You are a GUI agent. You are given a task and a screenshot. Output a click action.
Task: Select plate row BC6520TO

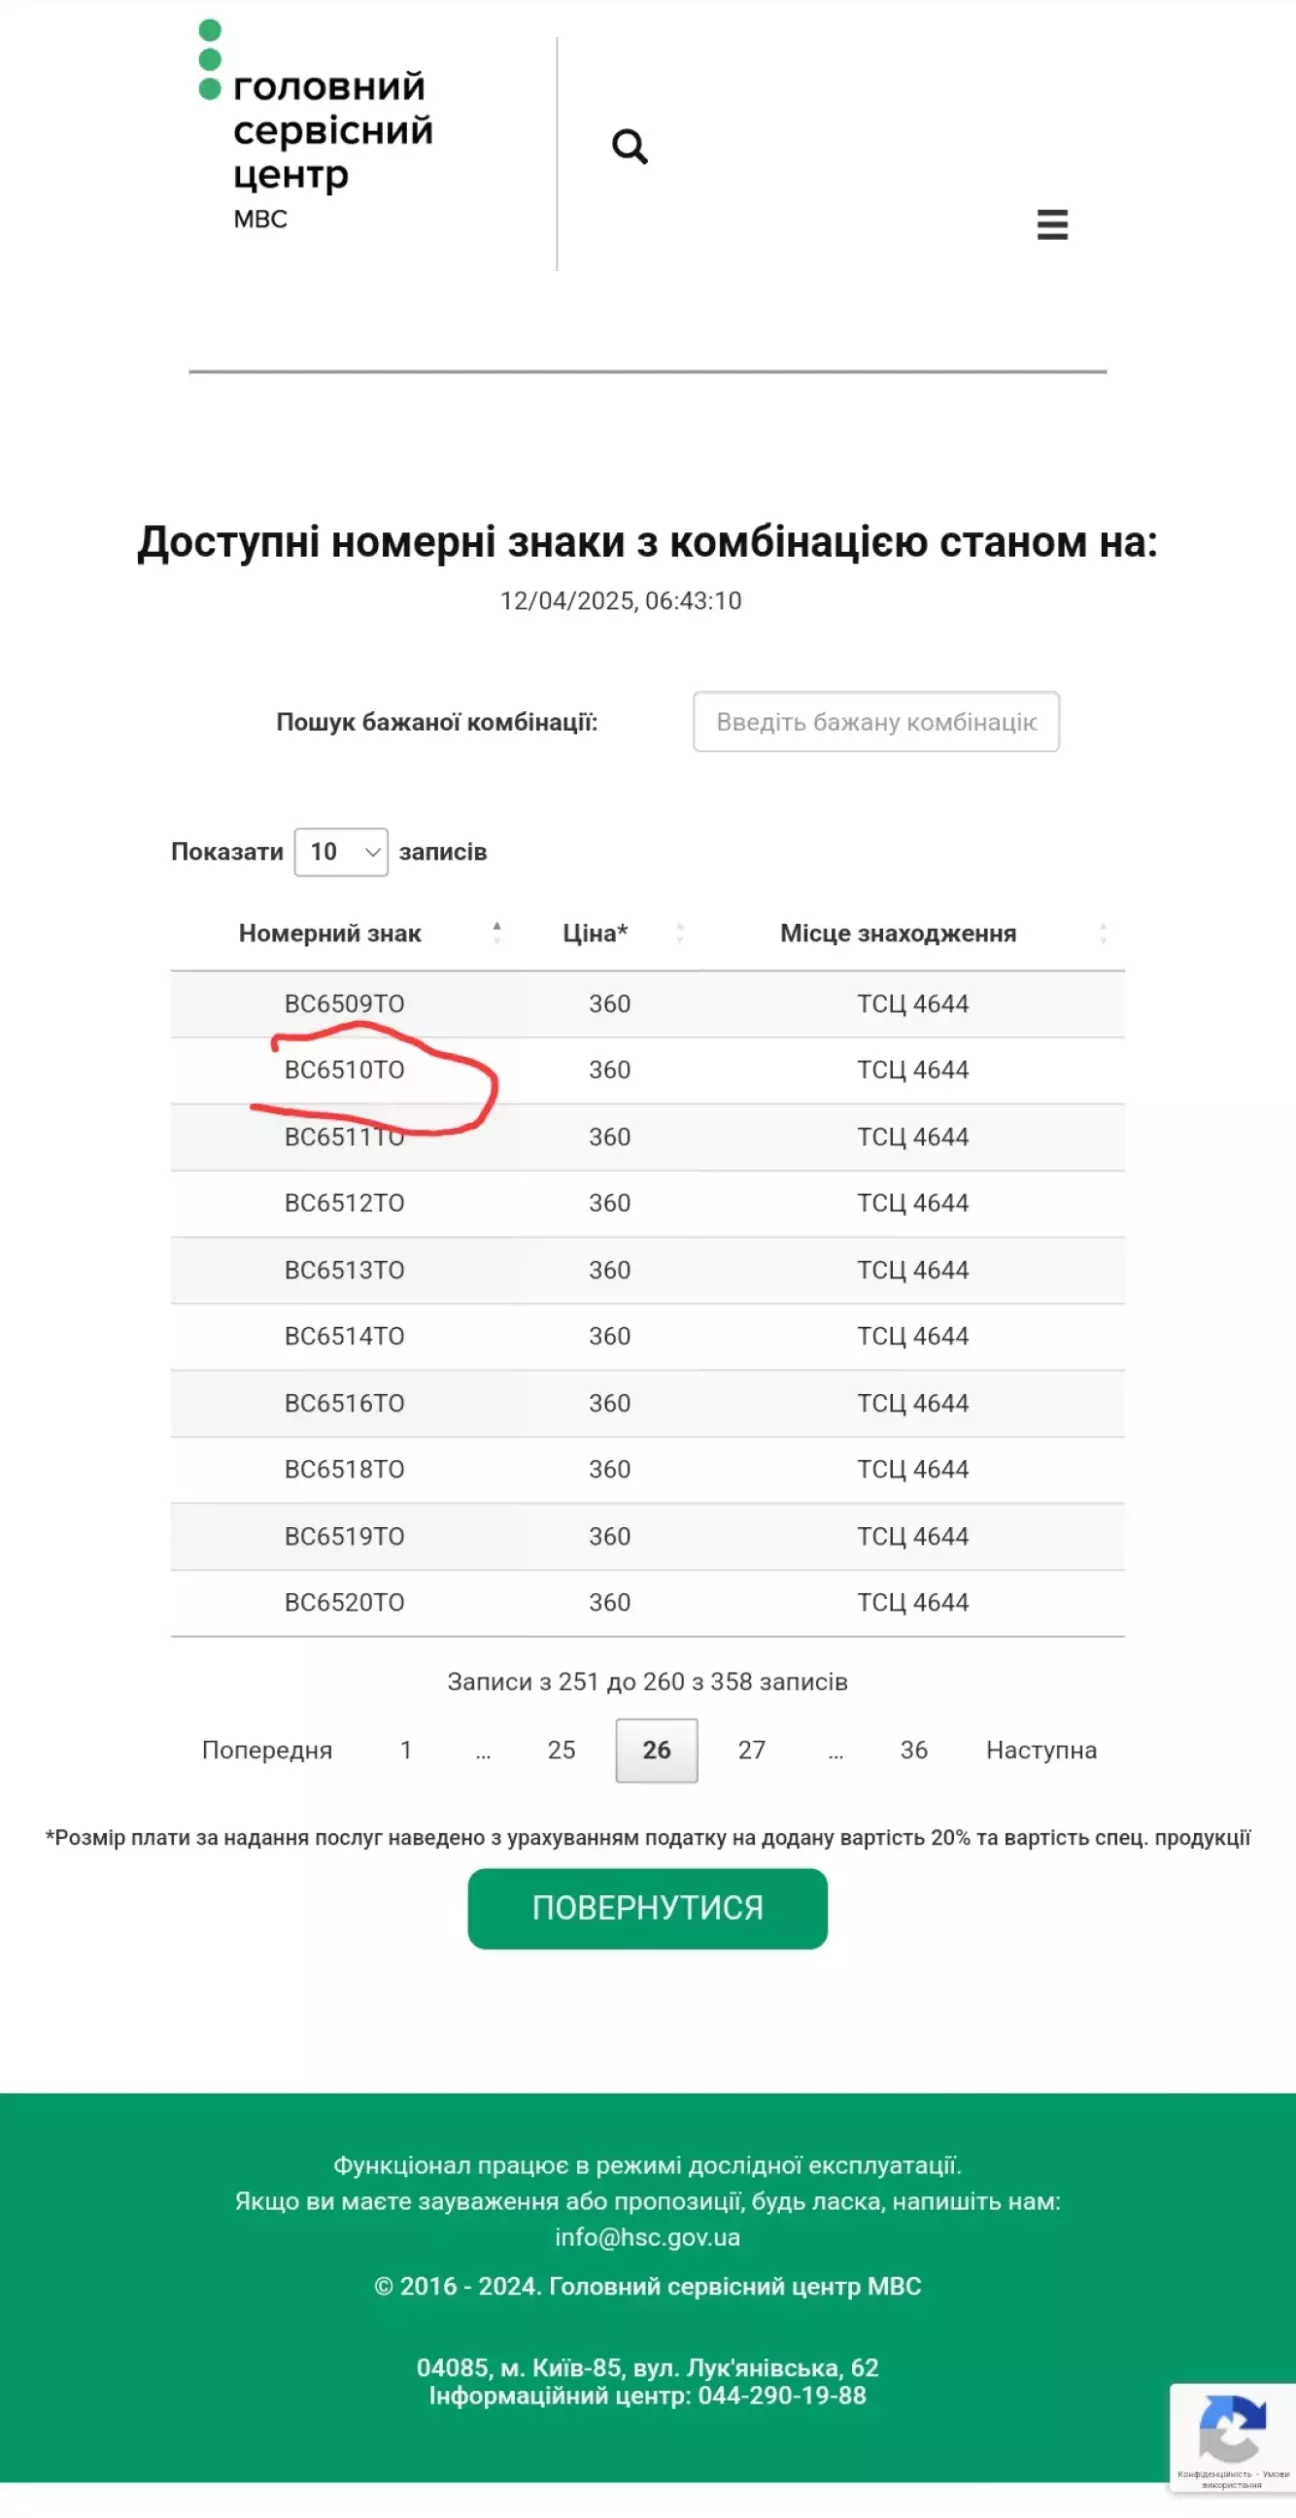(x=648, y=1603)
